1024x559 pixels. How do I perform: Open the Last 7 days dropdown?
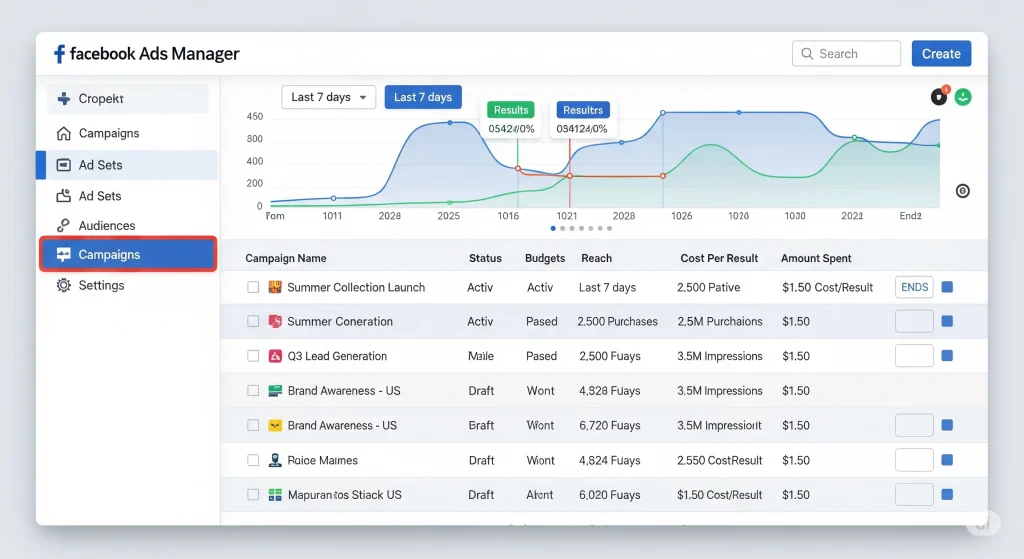328,97
